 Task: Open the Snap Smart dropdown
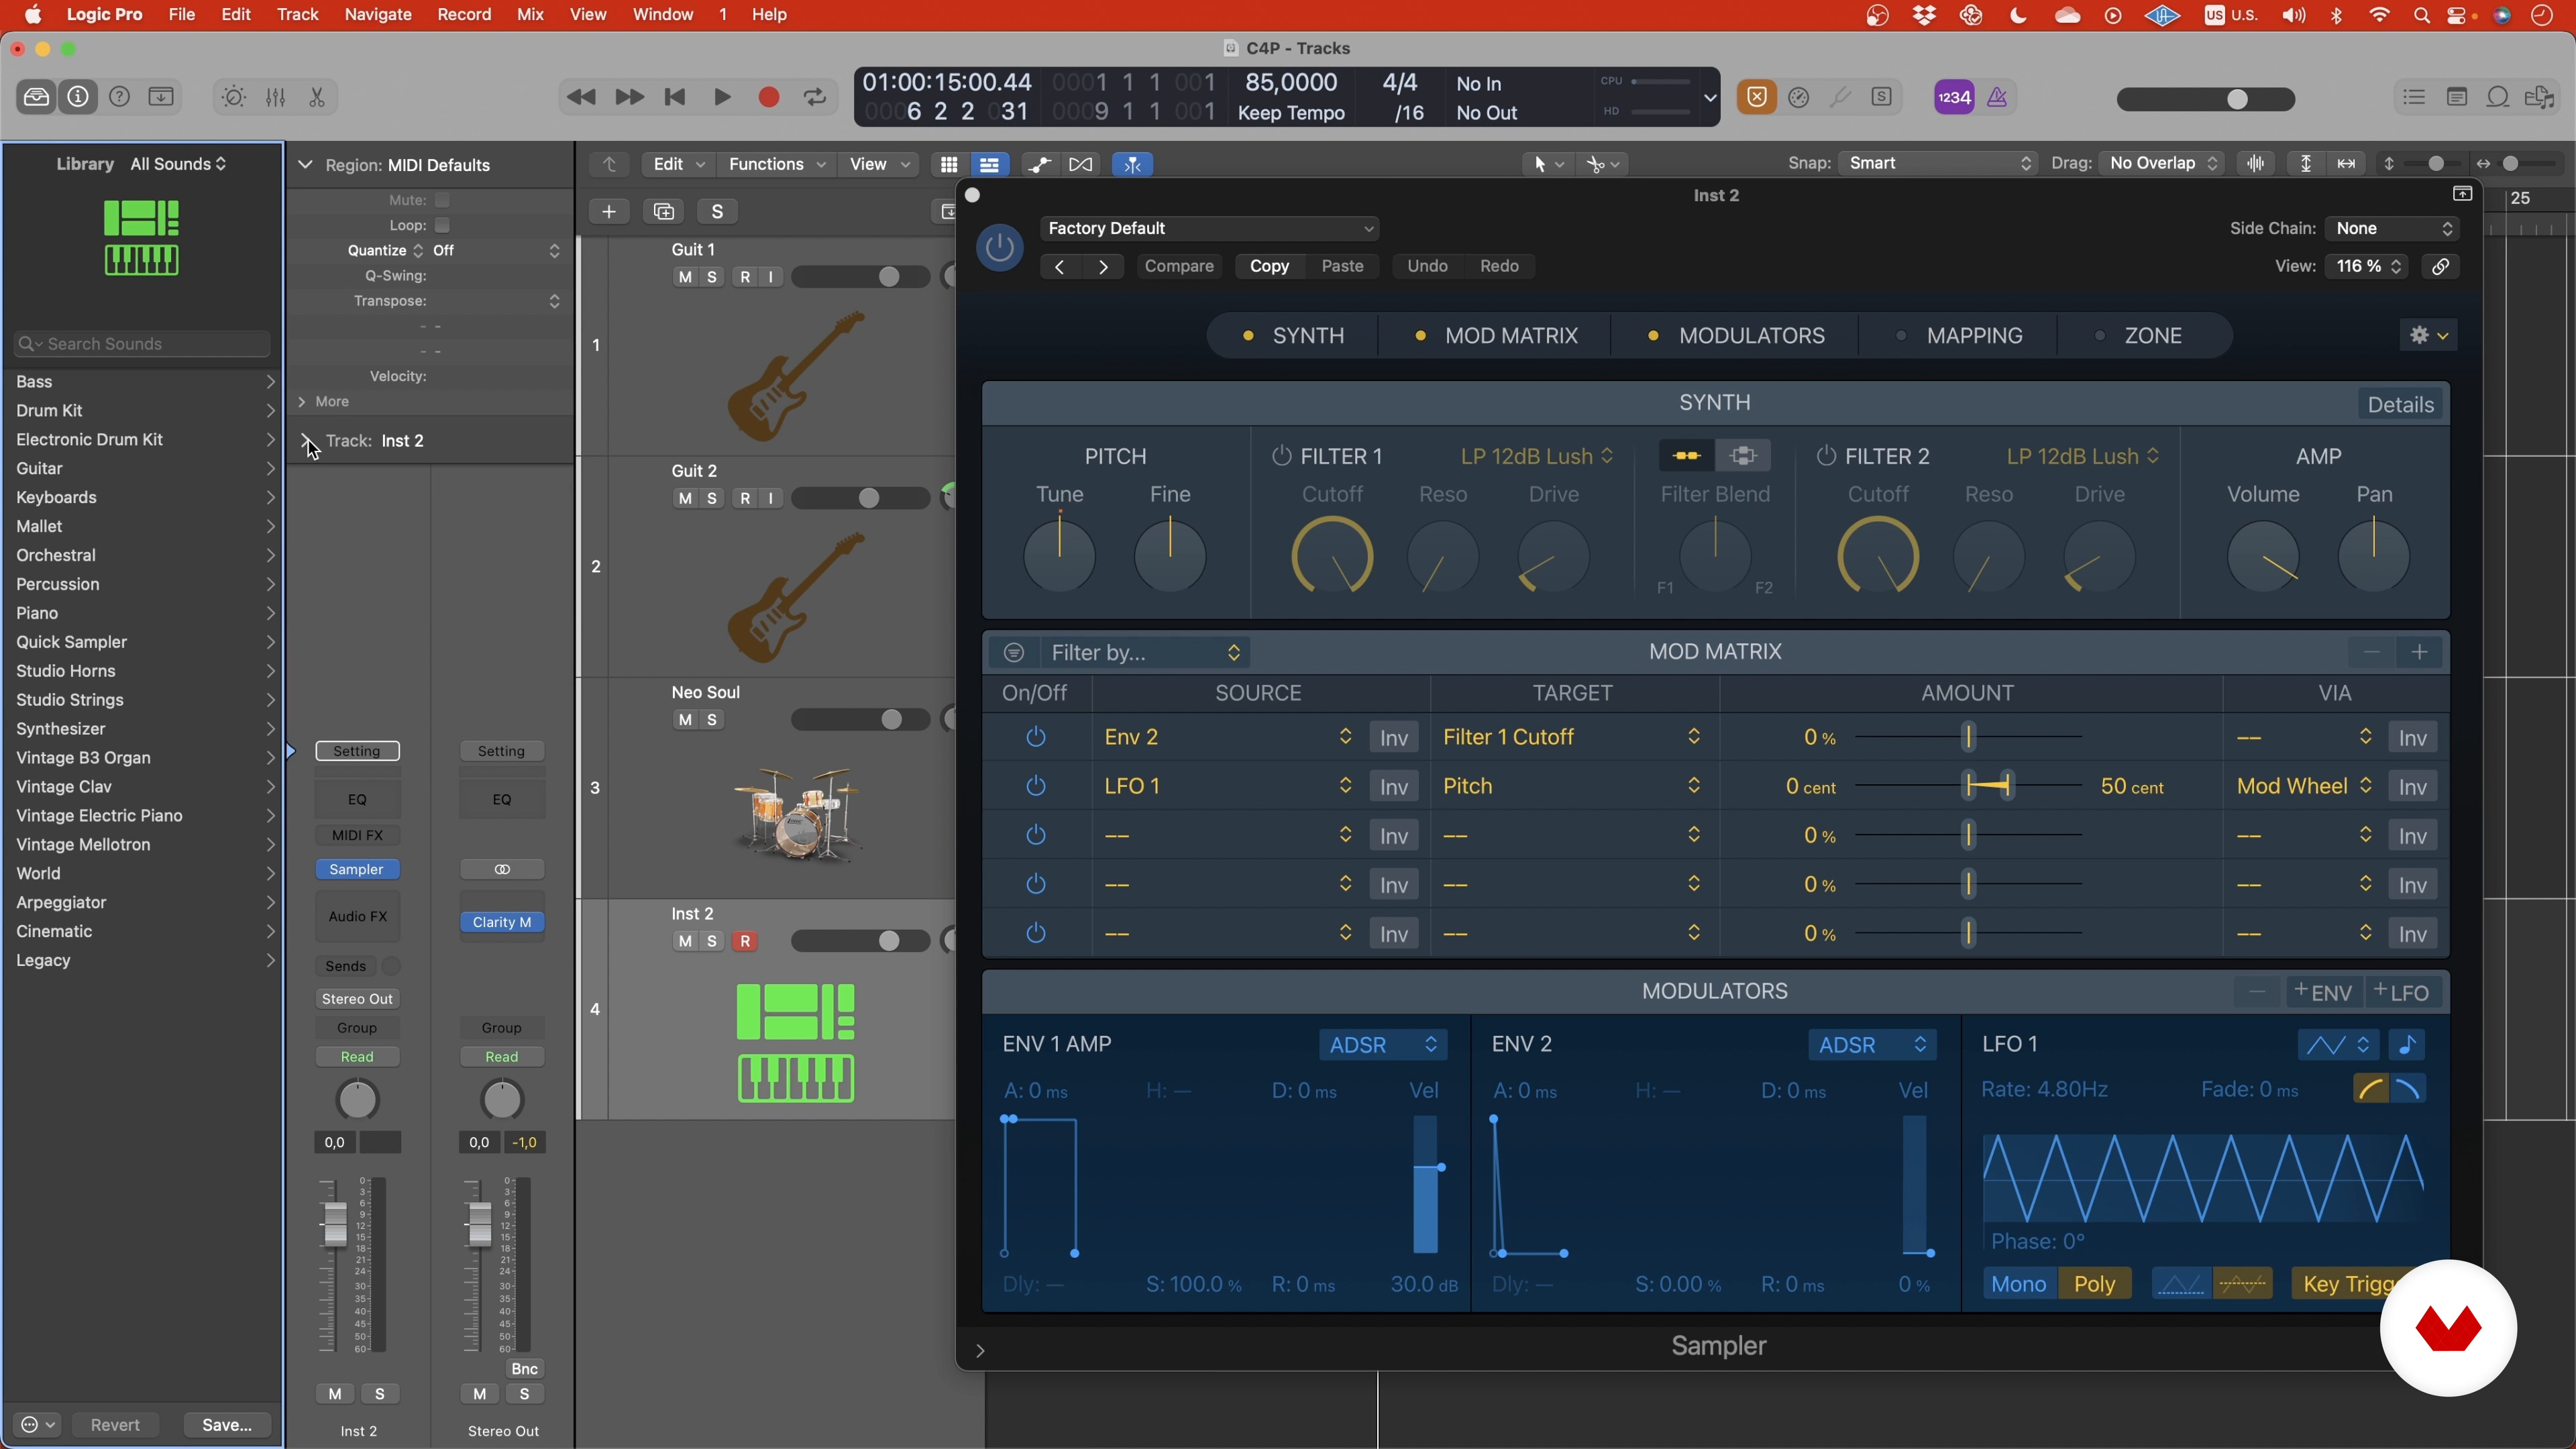[1938, 163]
